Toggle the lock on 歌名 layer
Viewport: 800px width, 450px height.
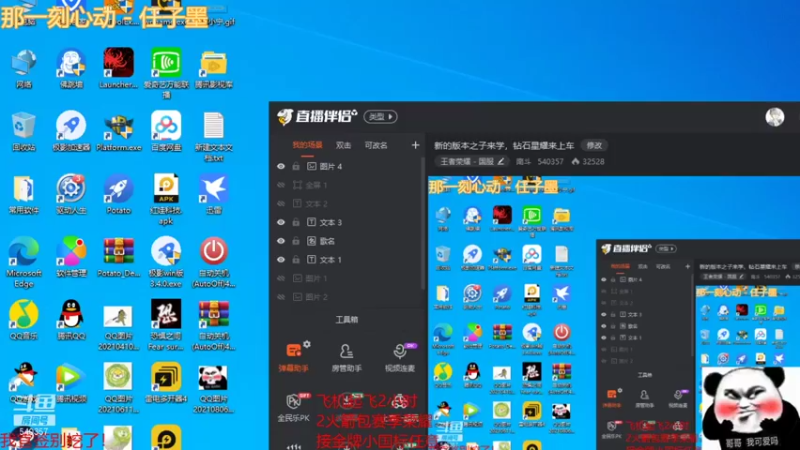point(296,241)
